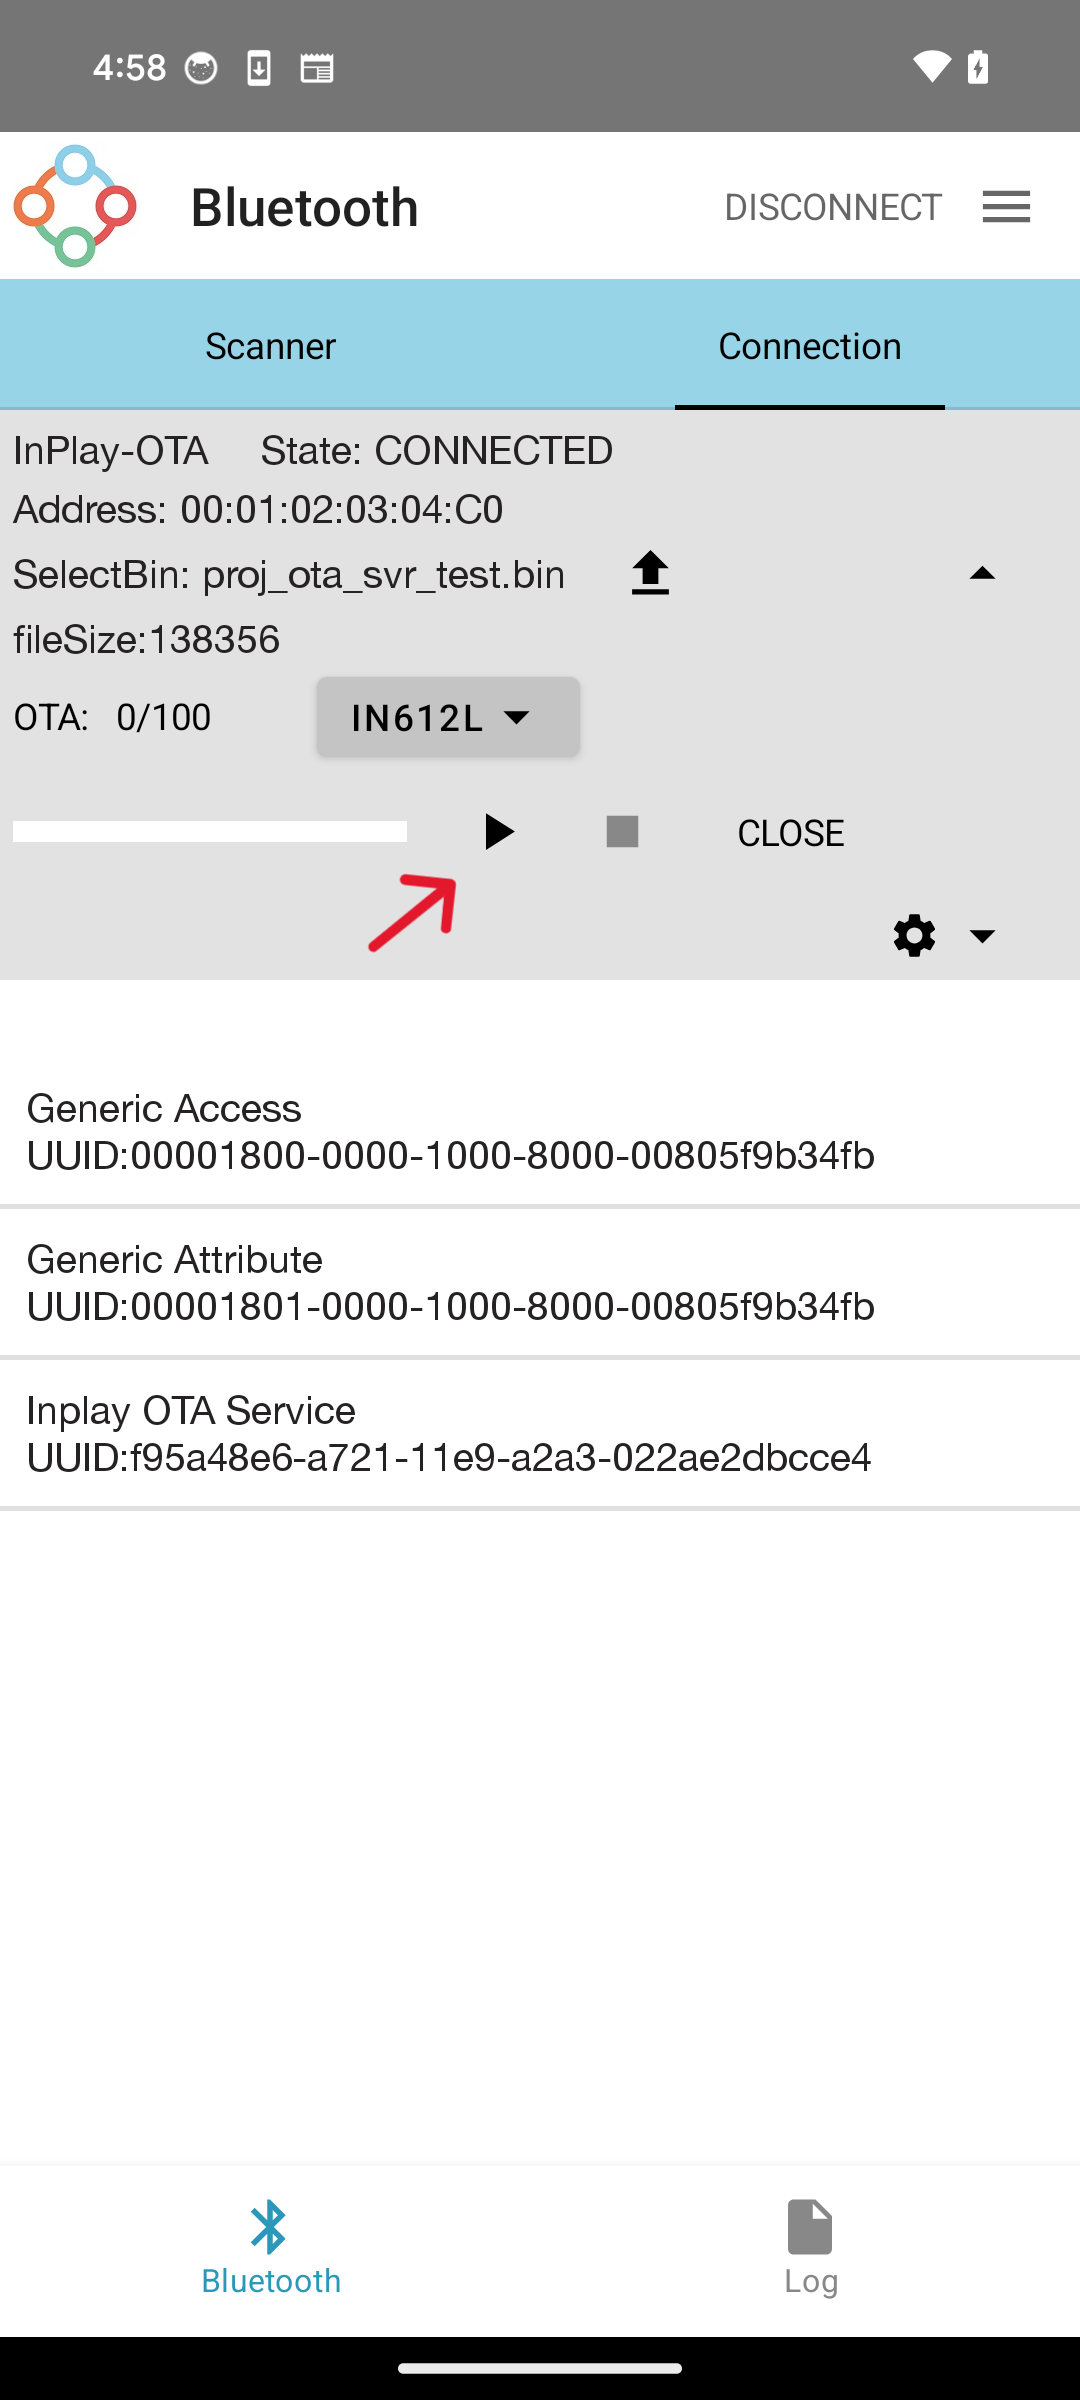
Task: Tap the DISCONNECT button
Action: click(x=833, y=207)
